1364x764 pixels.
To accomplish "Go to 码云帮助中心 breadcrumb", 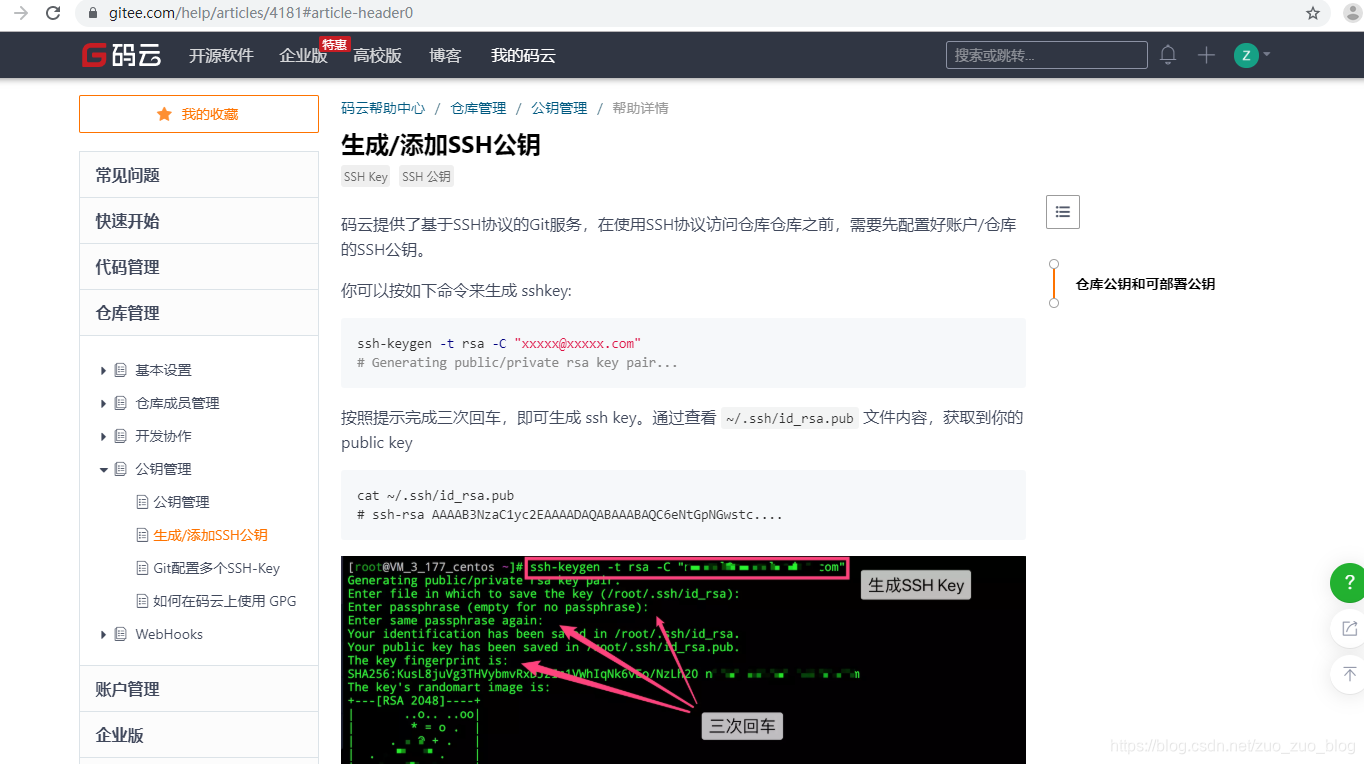I will tap(383, 108).
